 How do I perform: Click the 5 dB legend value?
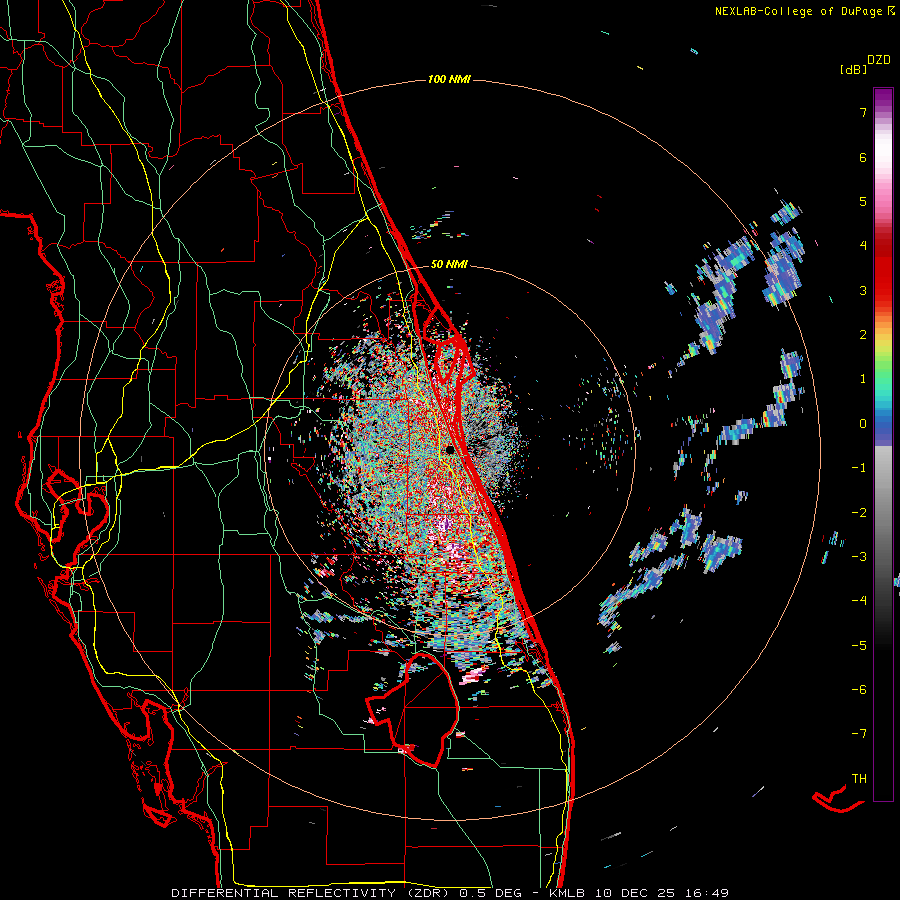pyautogui.click(x=863, y=201)
